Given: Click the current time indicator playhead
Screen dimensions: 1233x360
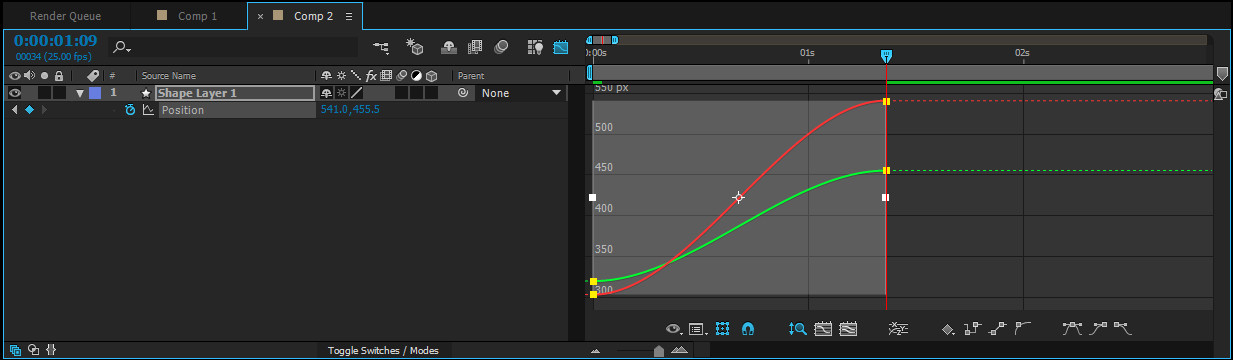Looking at the screenshot, I should [x=886, y=56].
